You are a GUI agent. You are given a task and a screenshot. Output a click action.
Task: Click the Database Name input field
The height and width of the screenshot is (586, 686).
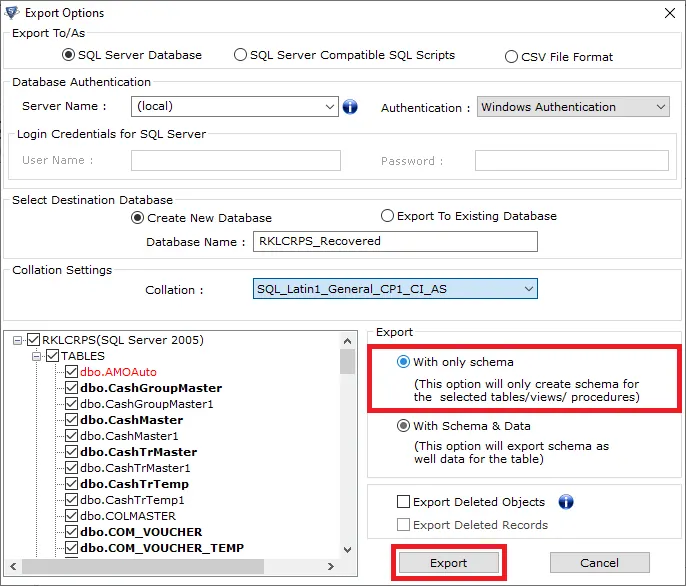tap(395, 241)
